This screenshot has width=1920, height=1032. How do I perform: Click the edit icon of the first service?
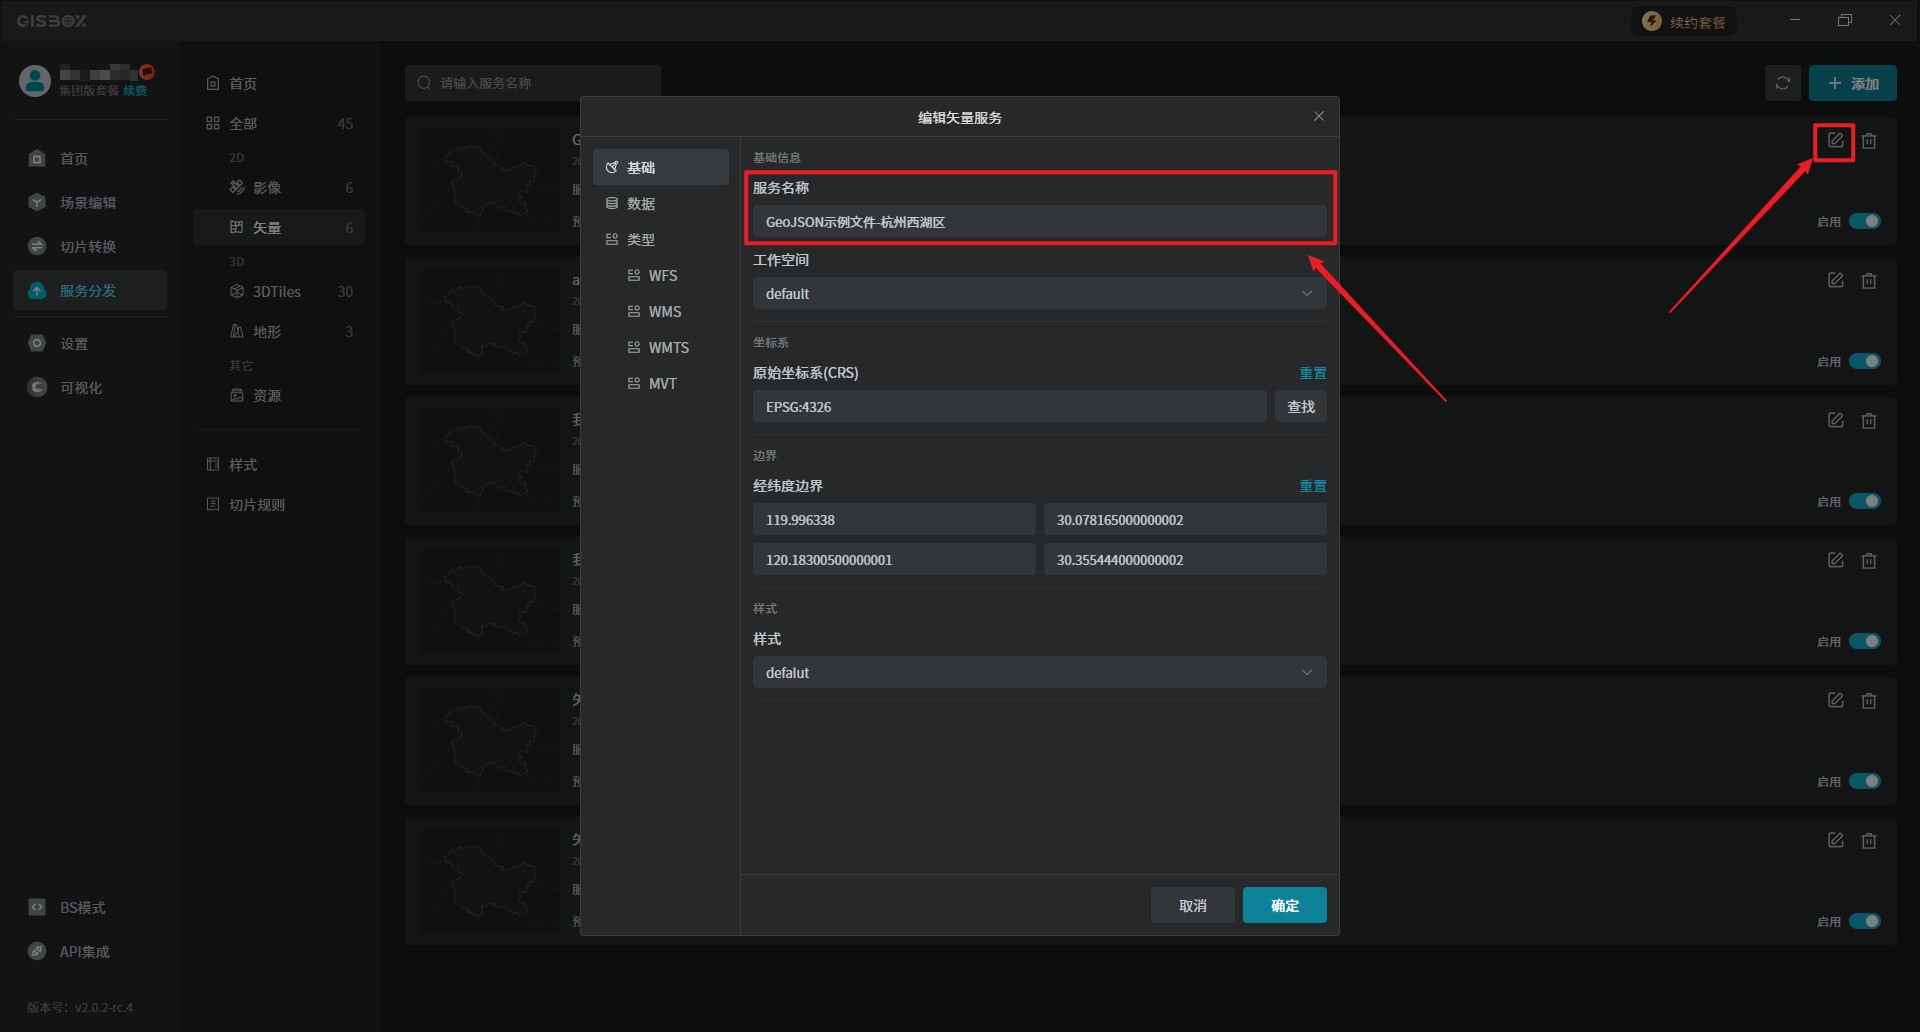1835,141
